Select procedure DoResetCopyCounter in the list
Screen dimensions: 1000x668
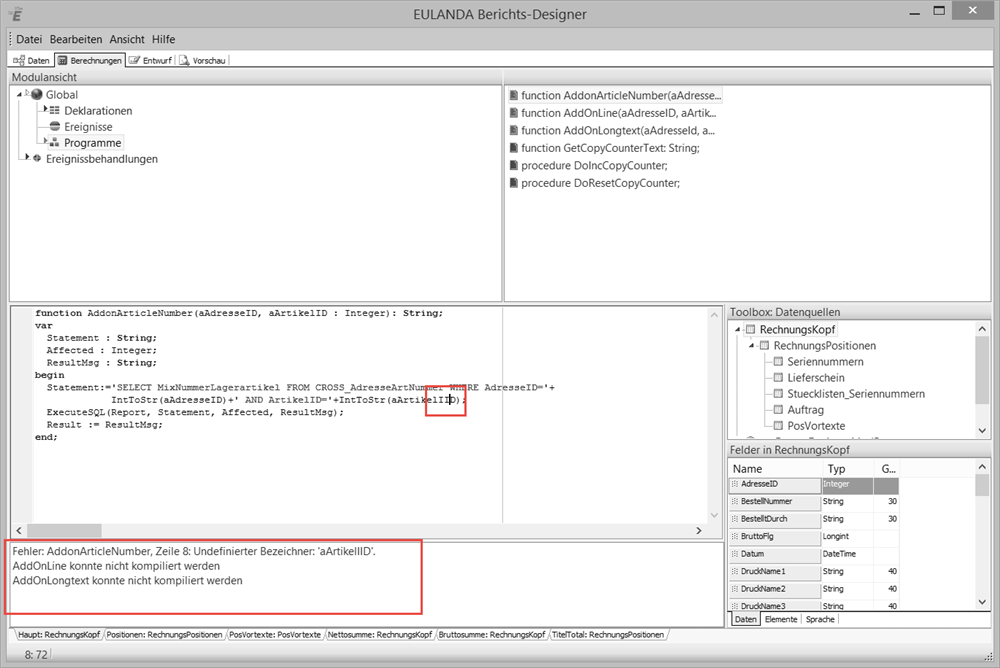600,183
